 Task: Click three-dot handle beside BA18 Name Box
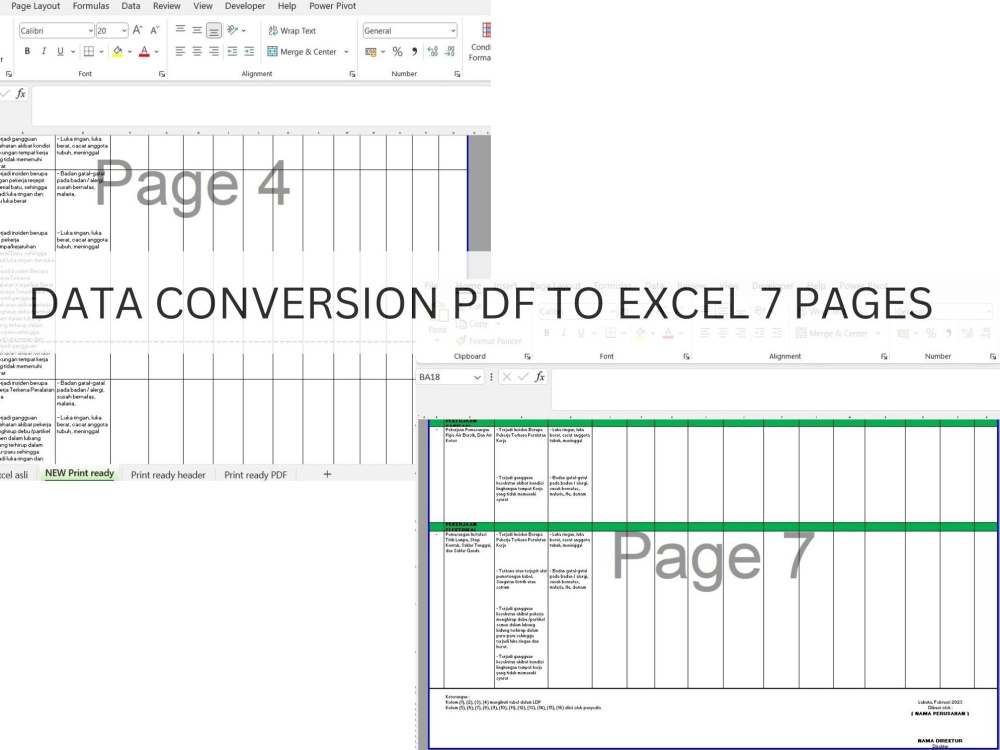[491, 377]
